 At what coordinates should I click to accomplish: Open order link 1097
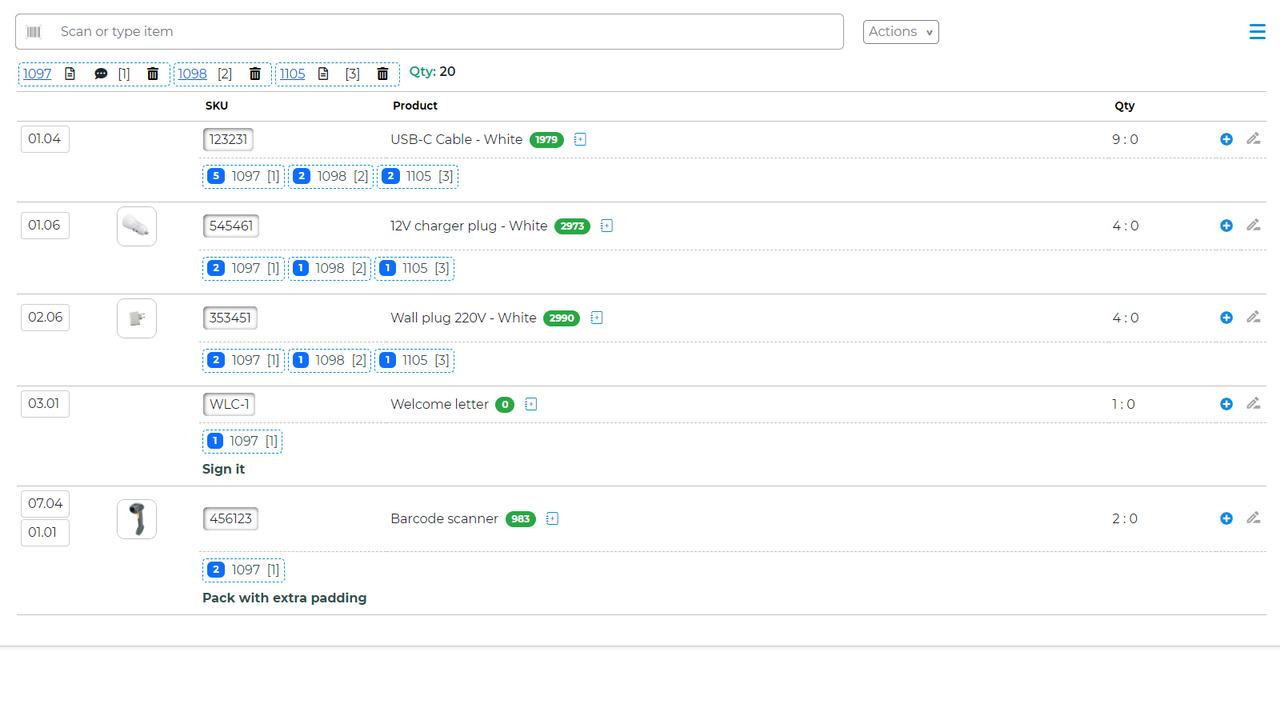click(x=37, y=74)
